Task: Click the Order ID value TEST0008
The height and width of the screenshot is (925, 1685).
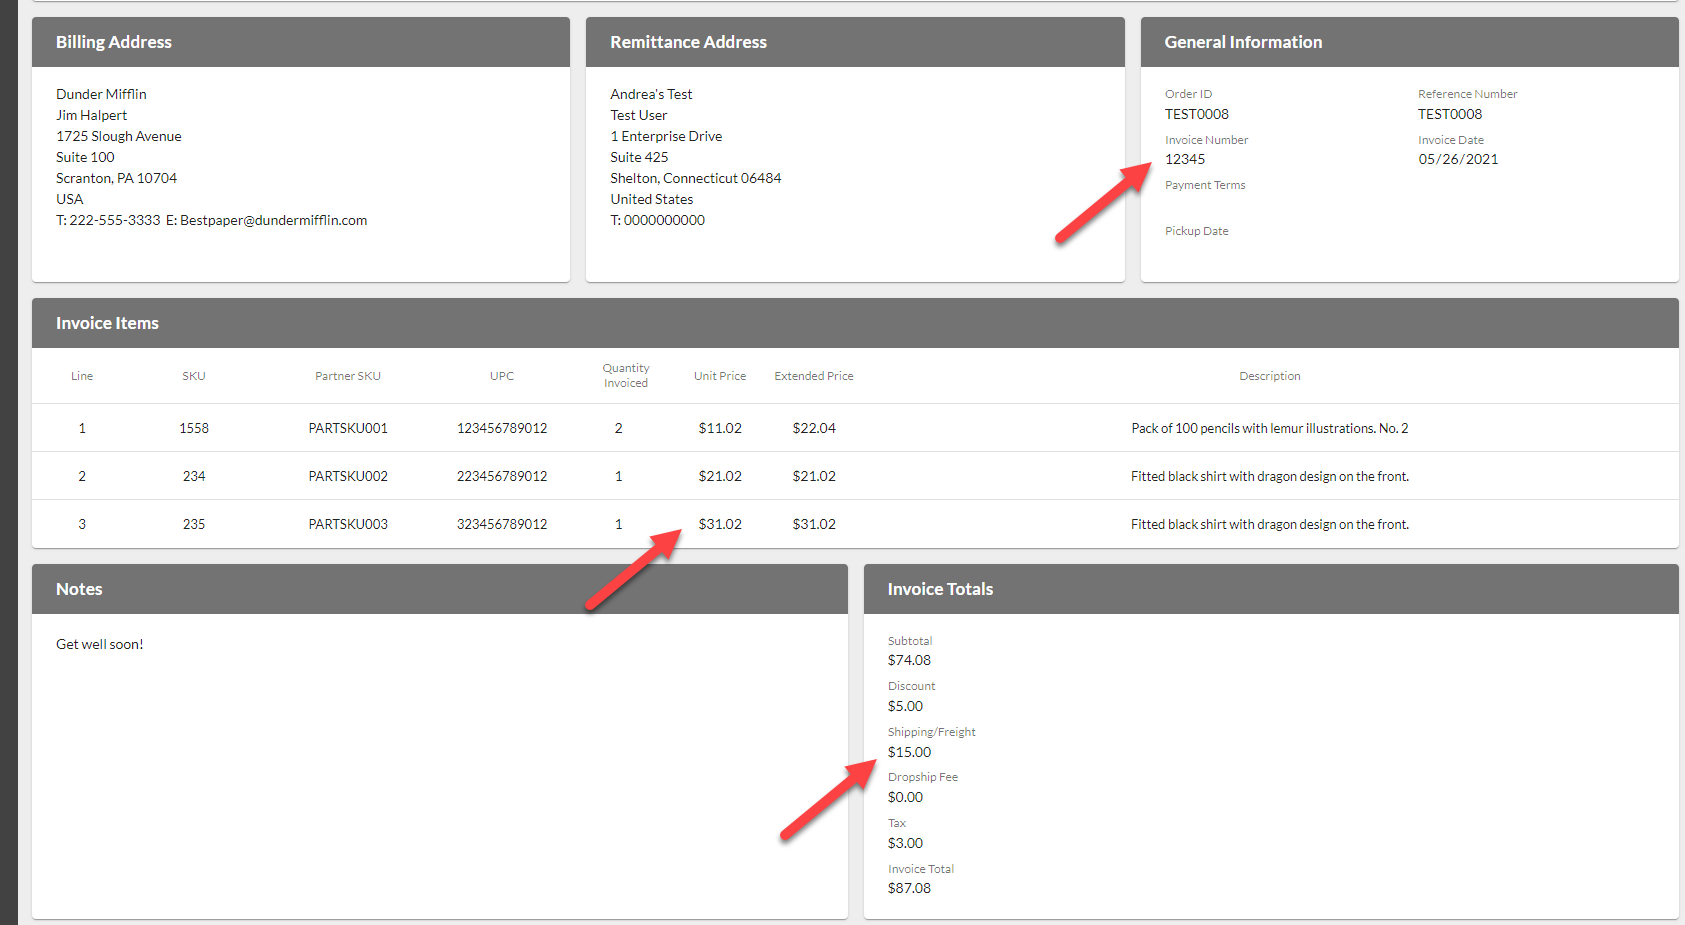Action: click(x=1196, y=114)
